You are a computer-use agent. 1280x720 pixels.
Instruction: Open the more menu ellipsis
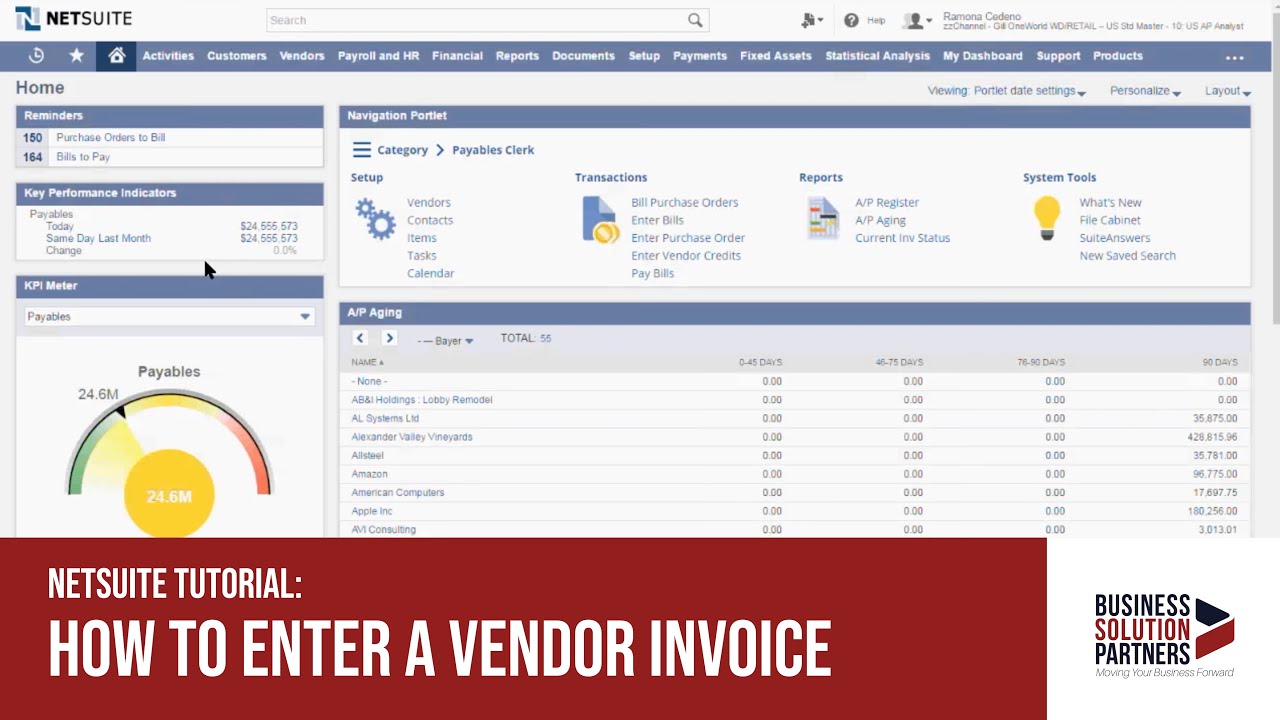coord(1235,57)
